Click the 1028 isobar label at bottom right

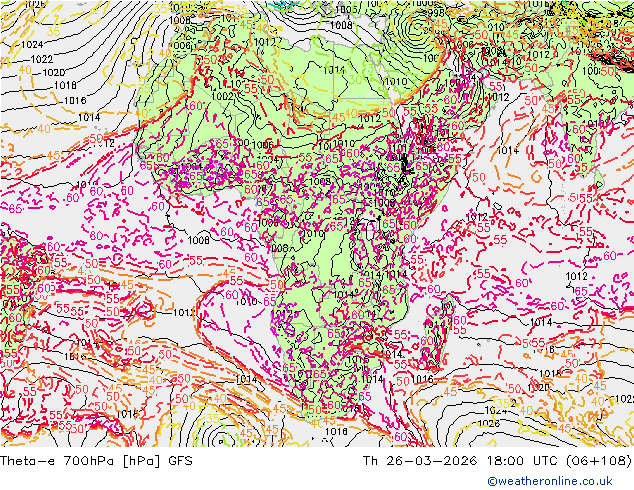[488, 423]
